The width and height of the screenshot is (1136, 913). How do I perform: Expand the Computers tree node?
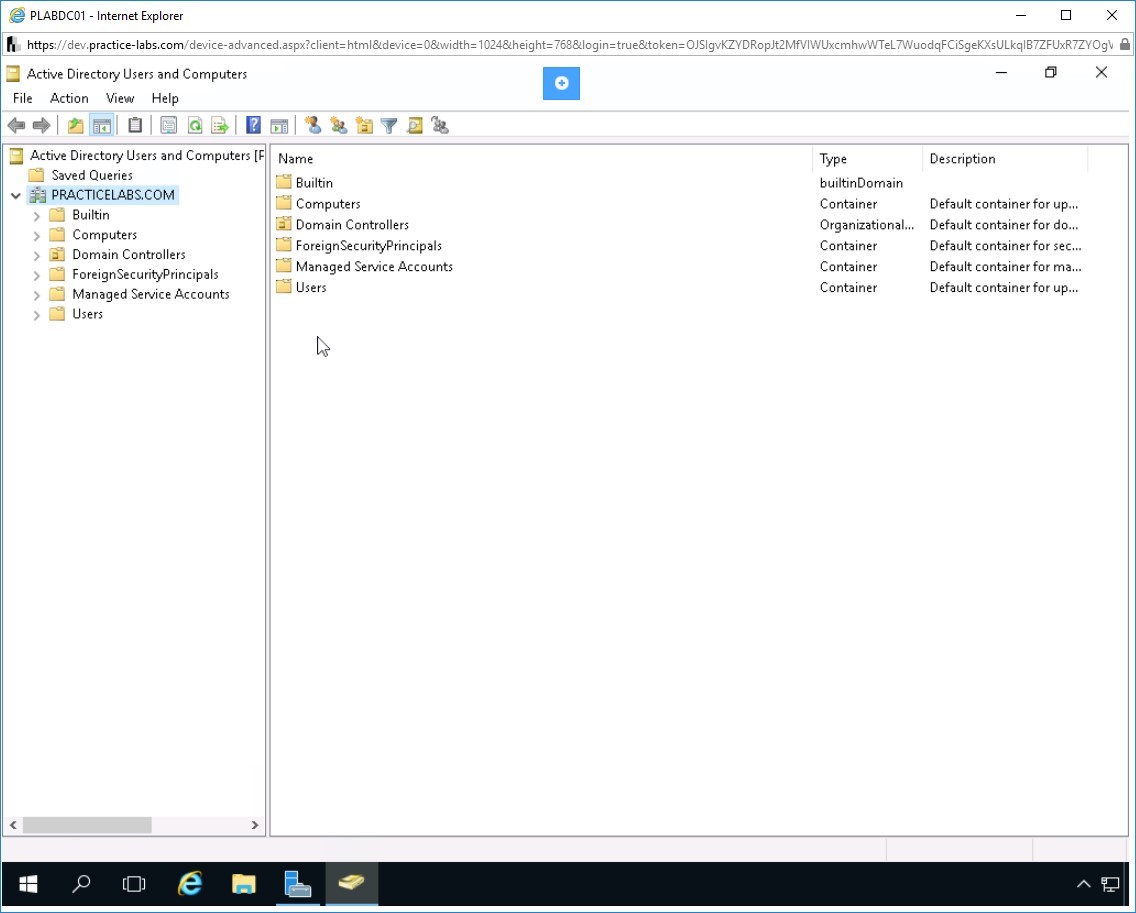(36, 235)
